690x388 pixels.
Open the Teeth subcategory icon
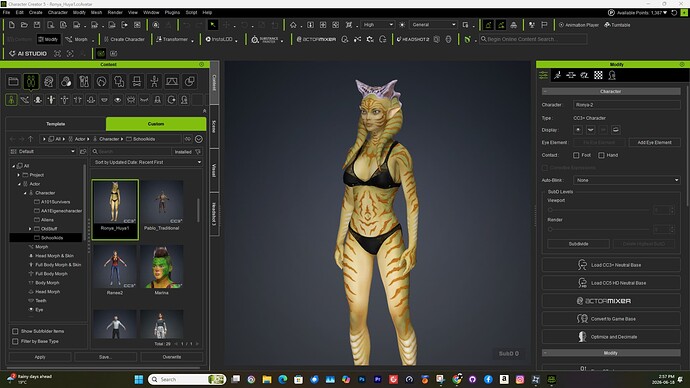point(104,100)
